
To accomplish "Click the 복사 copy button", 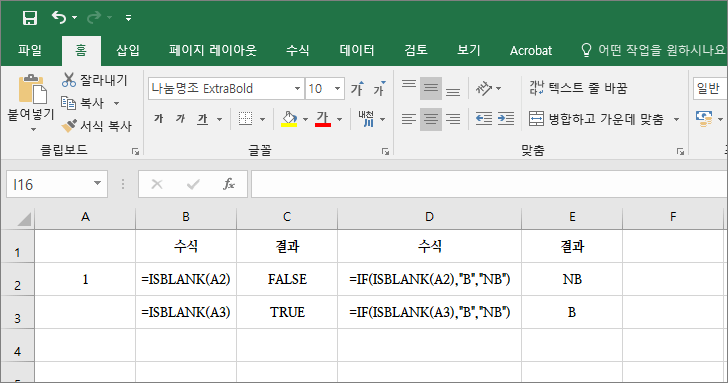I will coord(83,103).
